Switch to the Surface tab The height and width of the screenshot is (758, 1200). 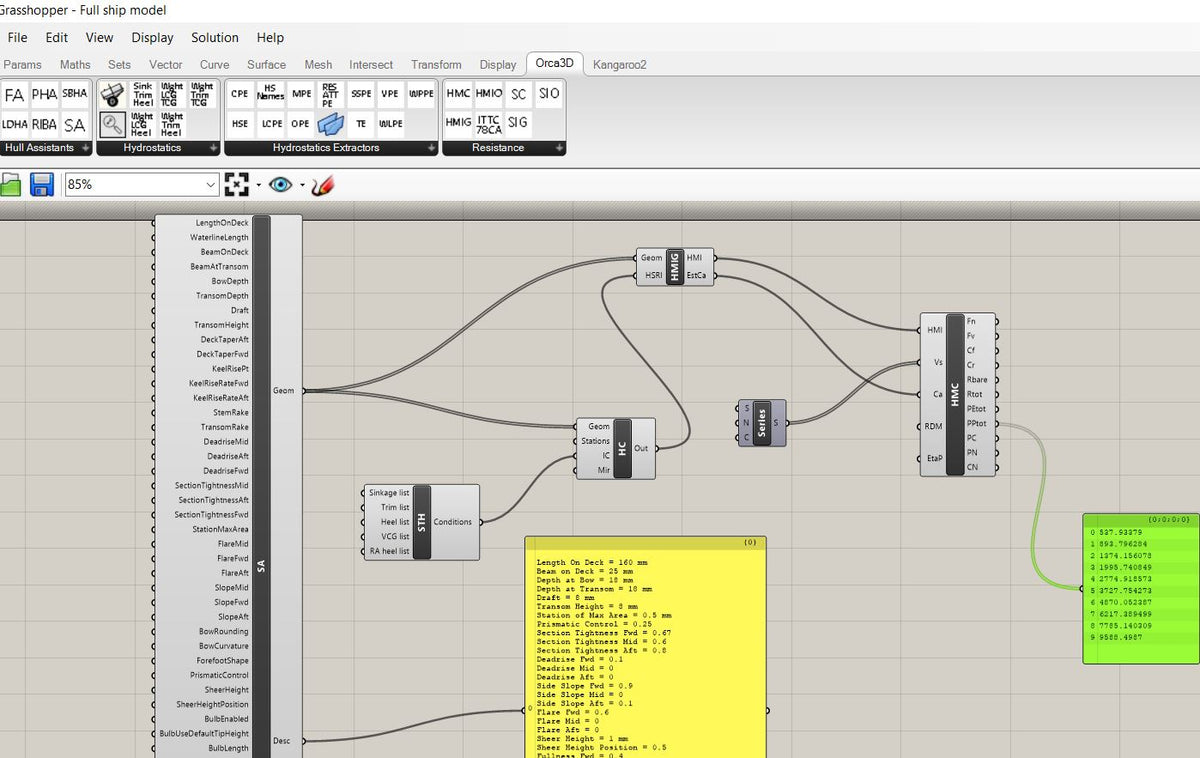pos(266,64)
